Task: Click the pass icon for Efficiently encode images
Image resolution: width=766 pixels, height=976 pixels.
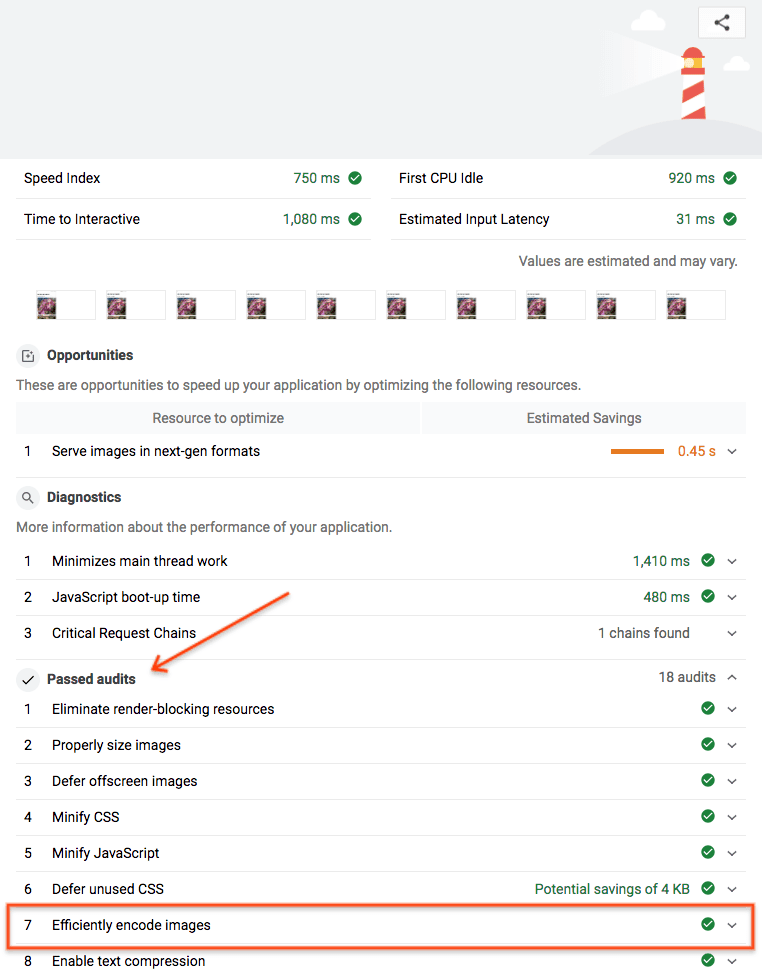Action: click(707, 925)
